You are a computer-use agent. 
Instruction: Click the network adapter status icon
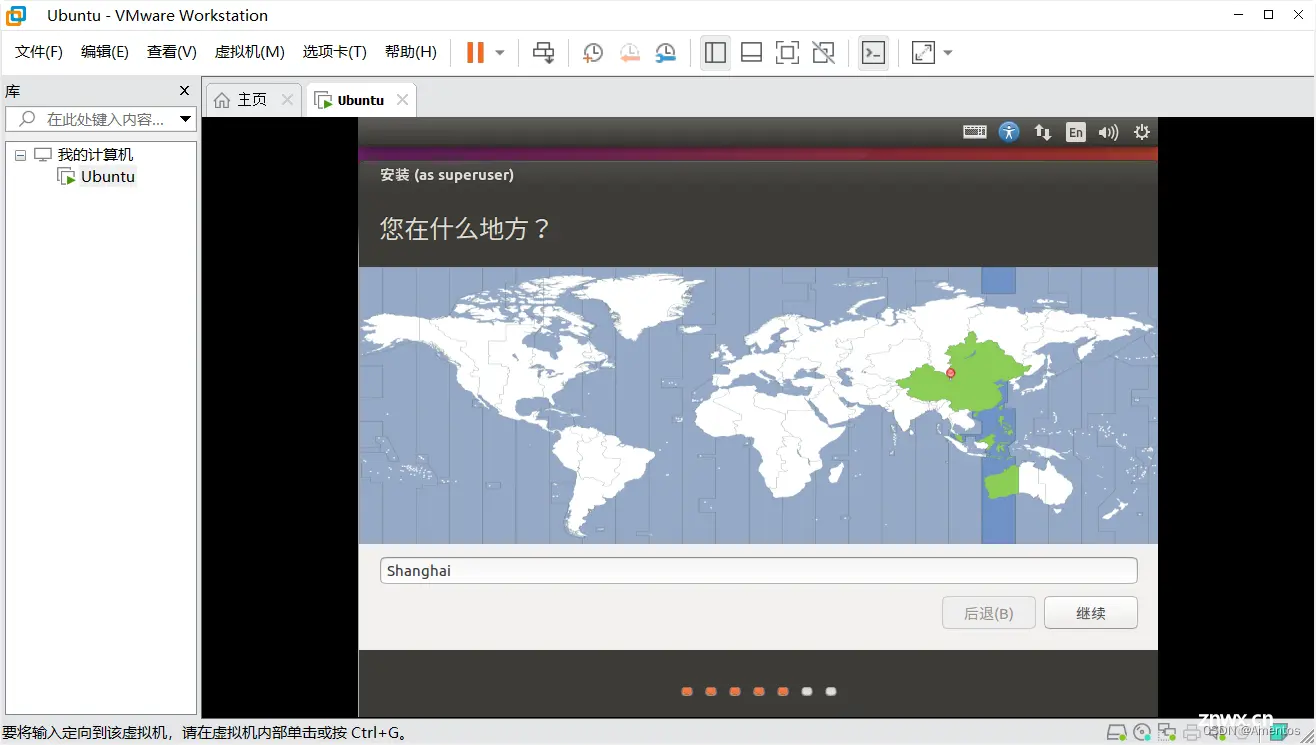(x=1166, y=733)
